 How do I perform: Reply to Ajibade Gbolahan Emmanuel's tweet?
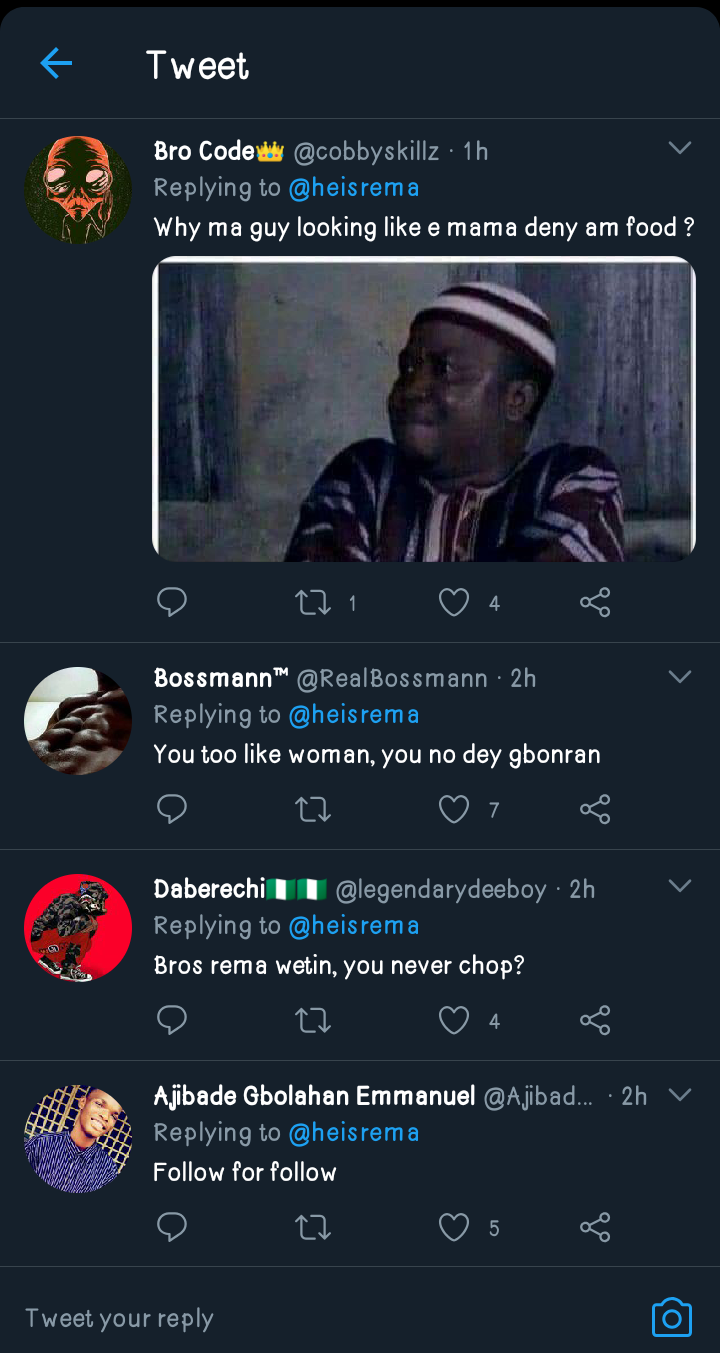point(172,1227)
